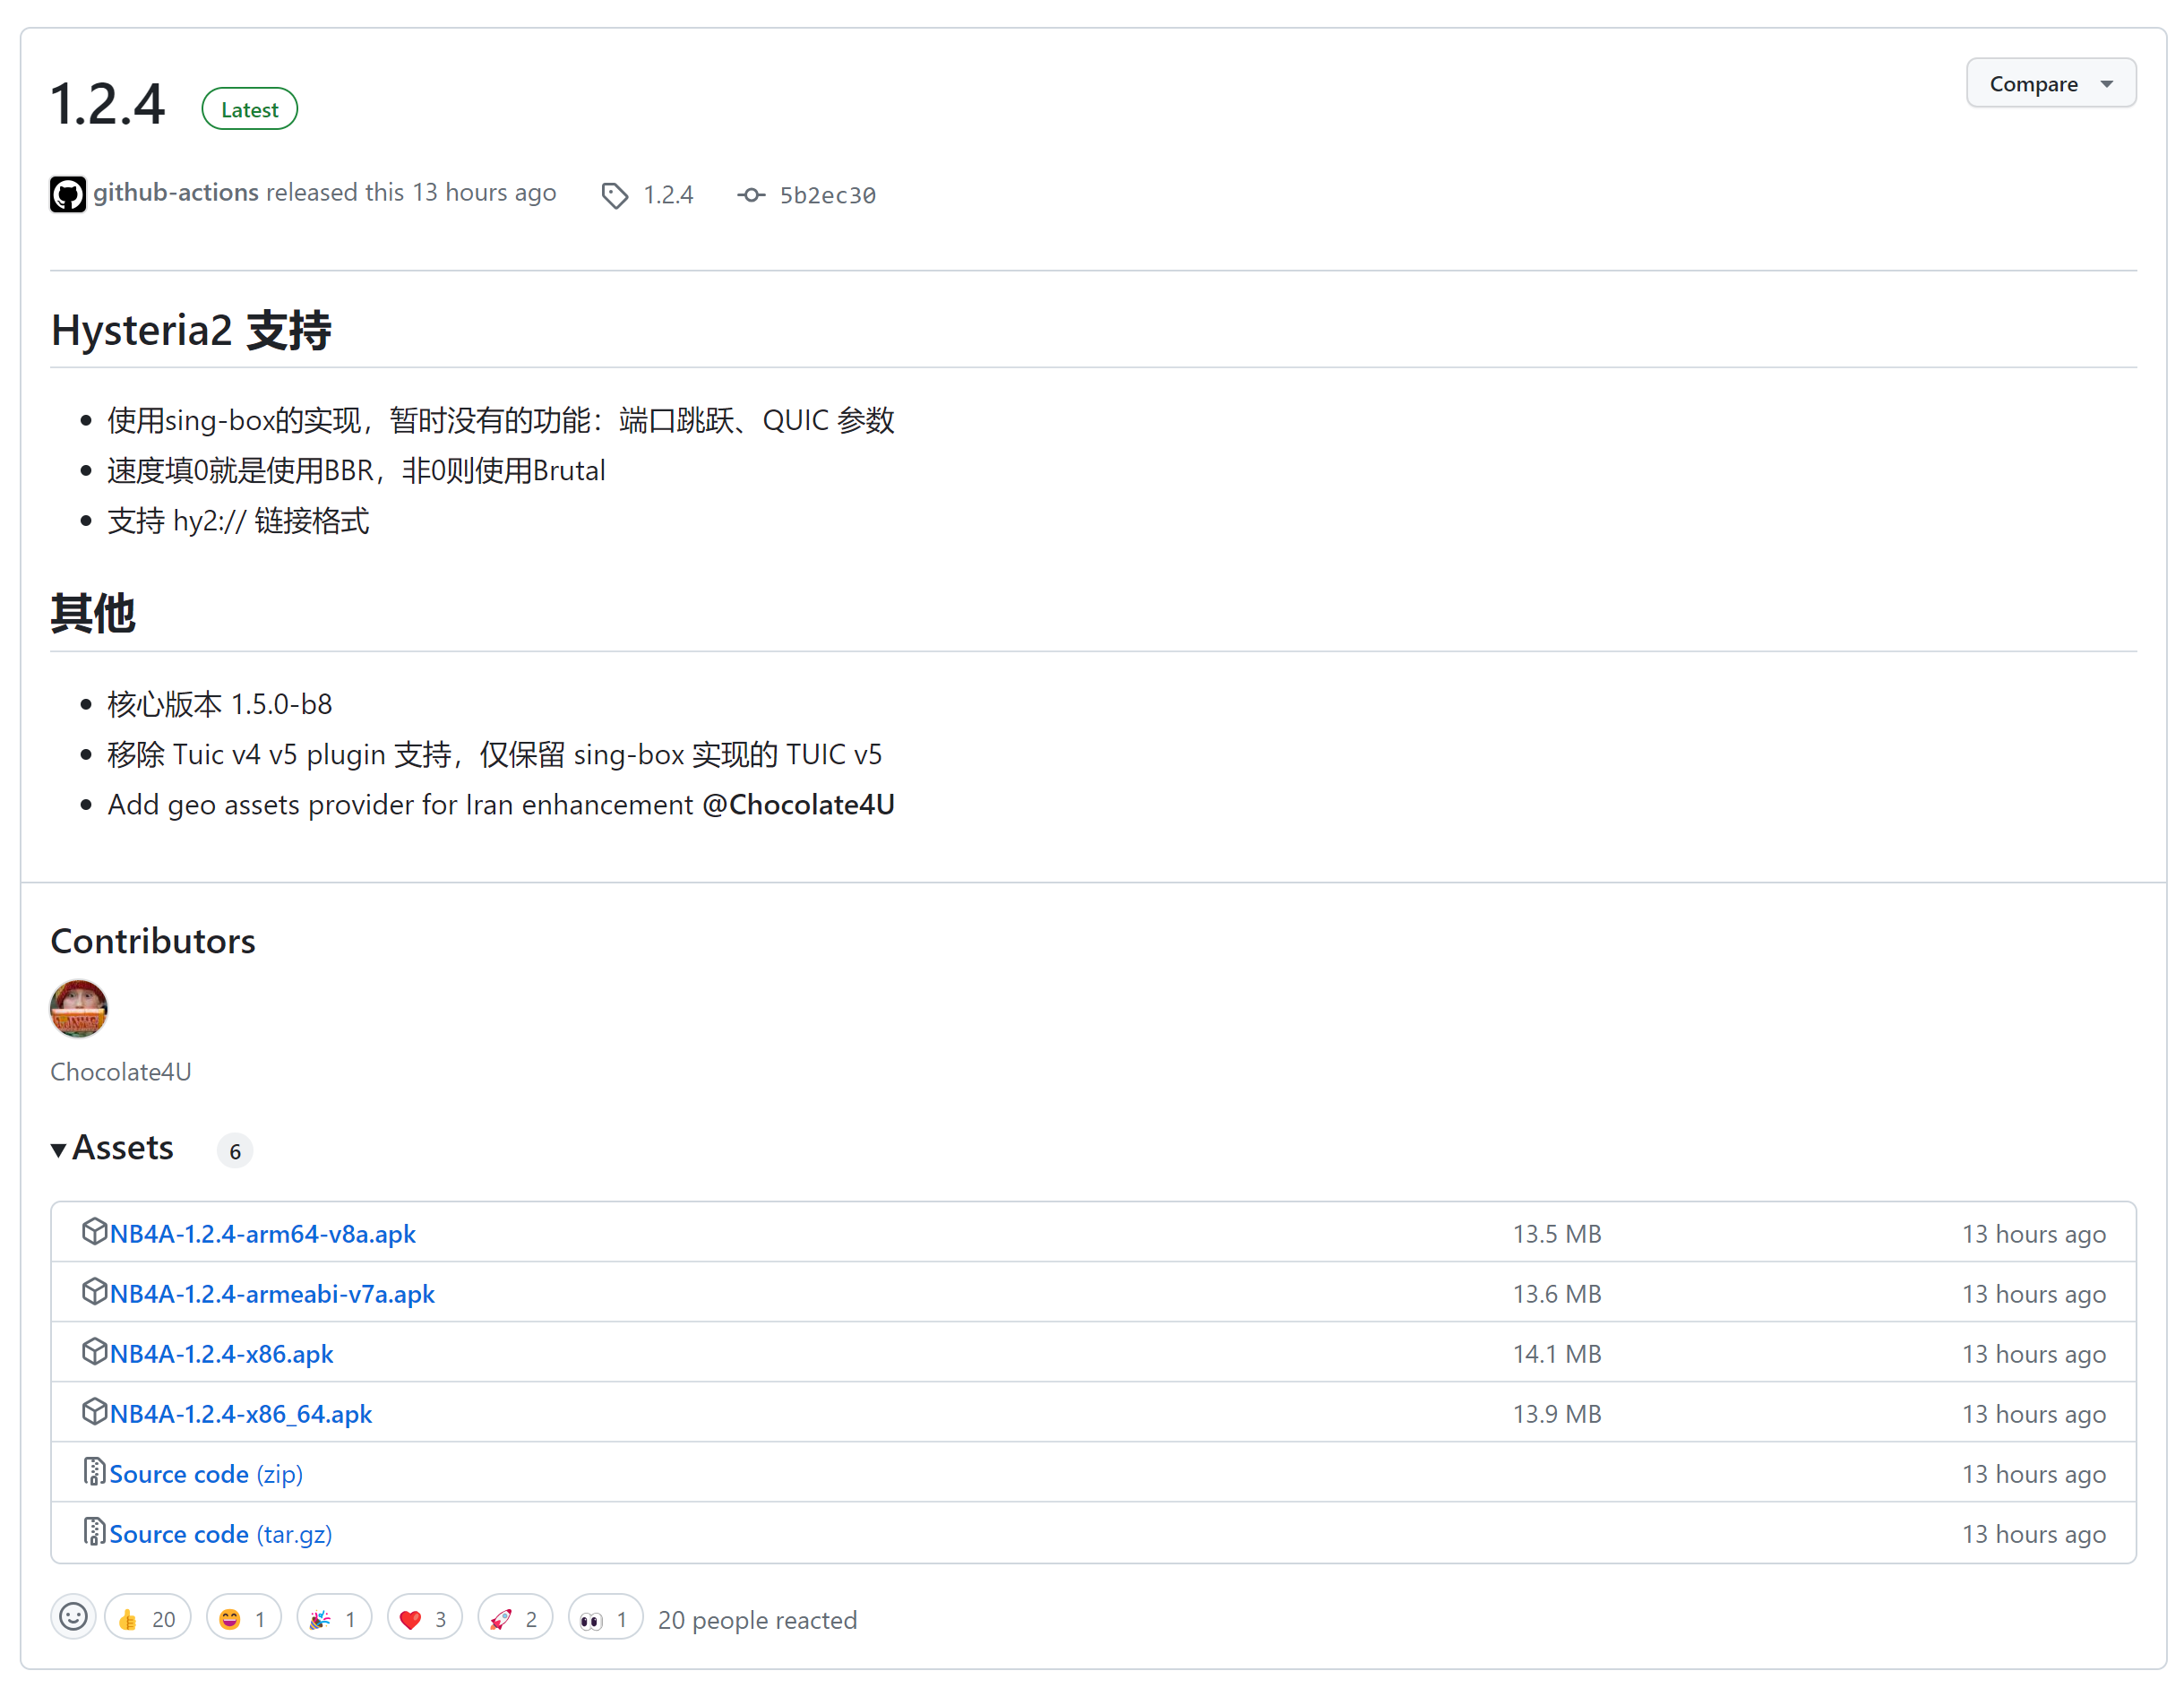Screen dimensions: 2184x1688
Task: Click zip file icon for Source code (zip)
Action: tap(94, 1472)
